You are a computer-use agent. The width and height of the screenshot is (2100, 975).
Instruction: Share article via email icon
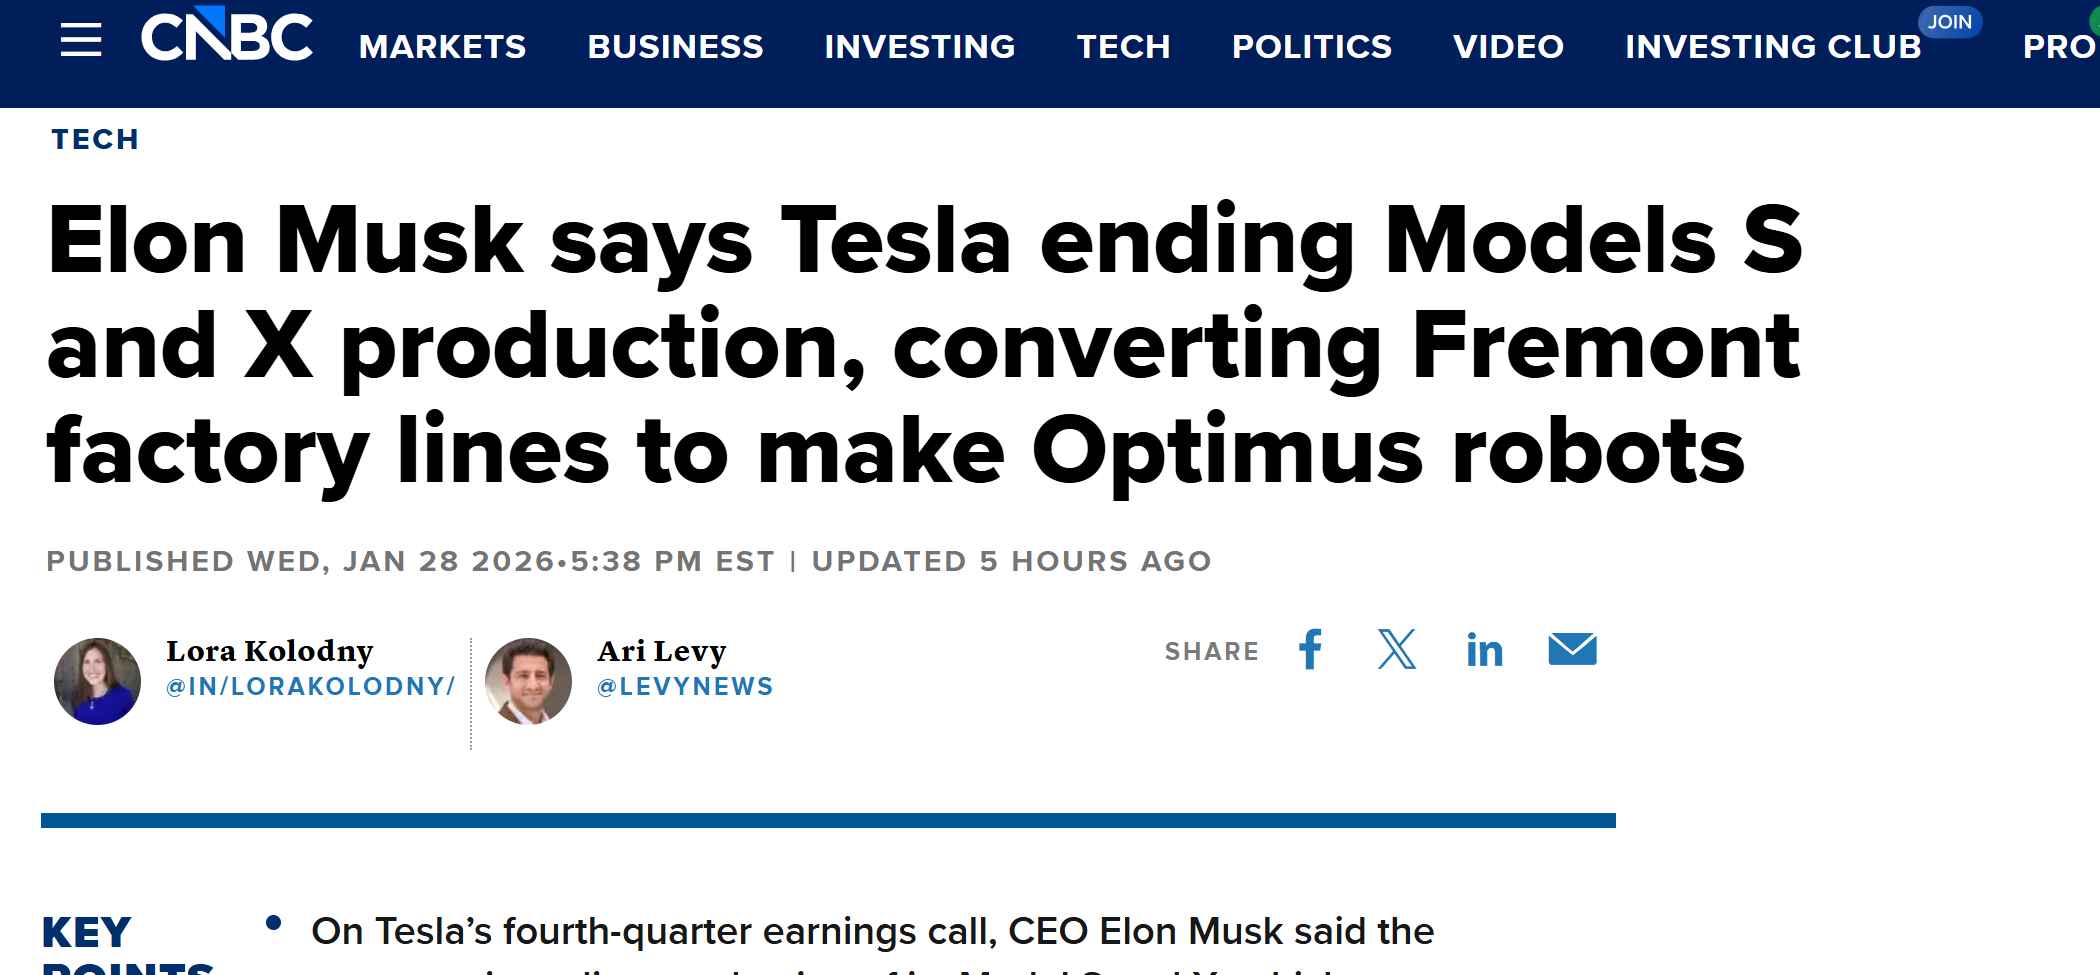tap(1572, 650)
